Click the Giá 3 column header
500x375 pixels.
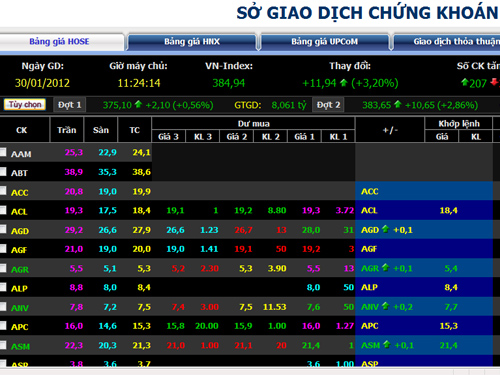pos(168,137)
